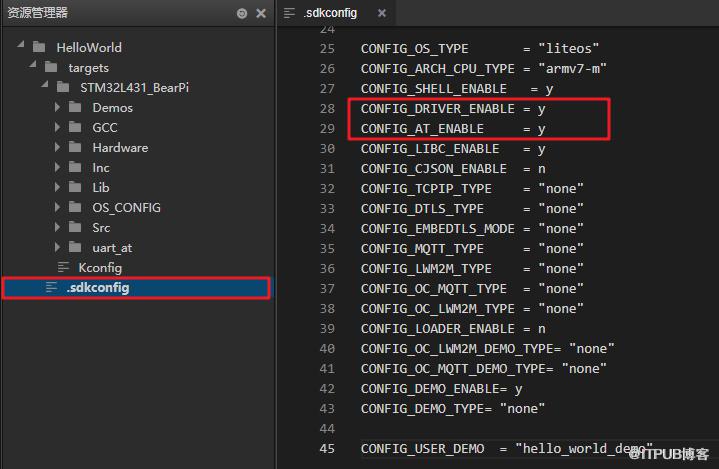
Task: Expand the OS_CONFIG folder arrow
Action: pyautogui.click(x=57, y=207)
